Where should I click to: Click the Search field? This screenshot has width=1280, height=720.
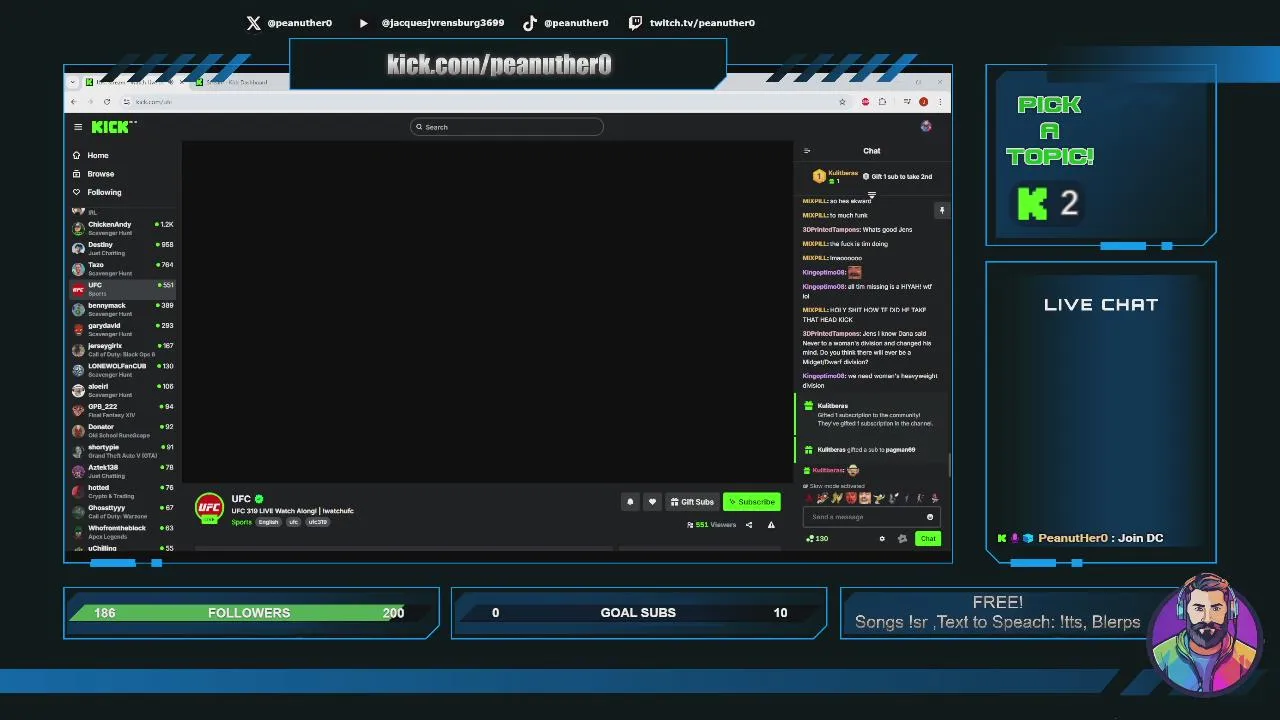506,127
